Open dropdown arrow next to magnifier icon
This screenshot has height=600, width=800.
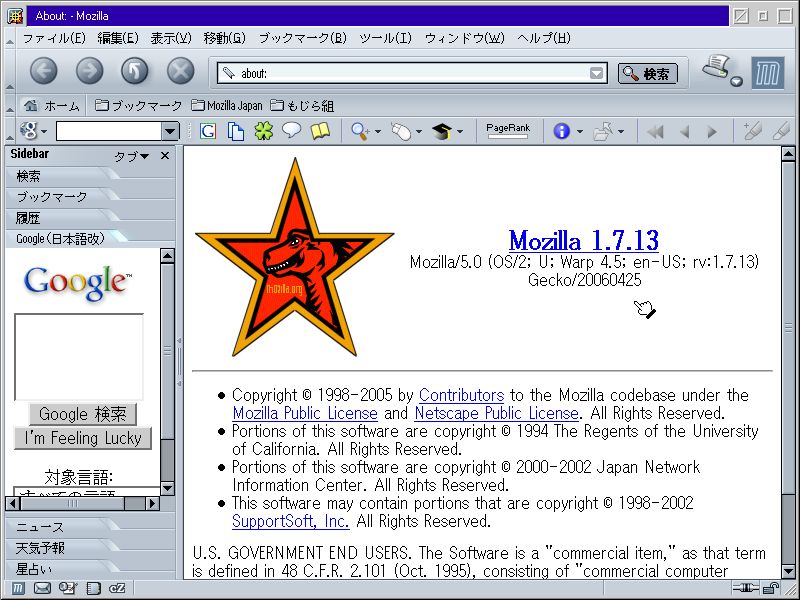[378, 132]
